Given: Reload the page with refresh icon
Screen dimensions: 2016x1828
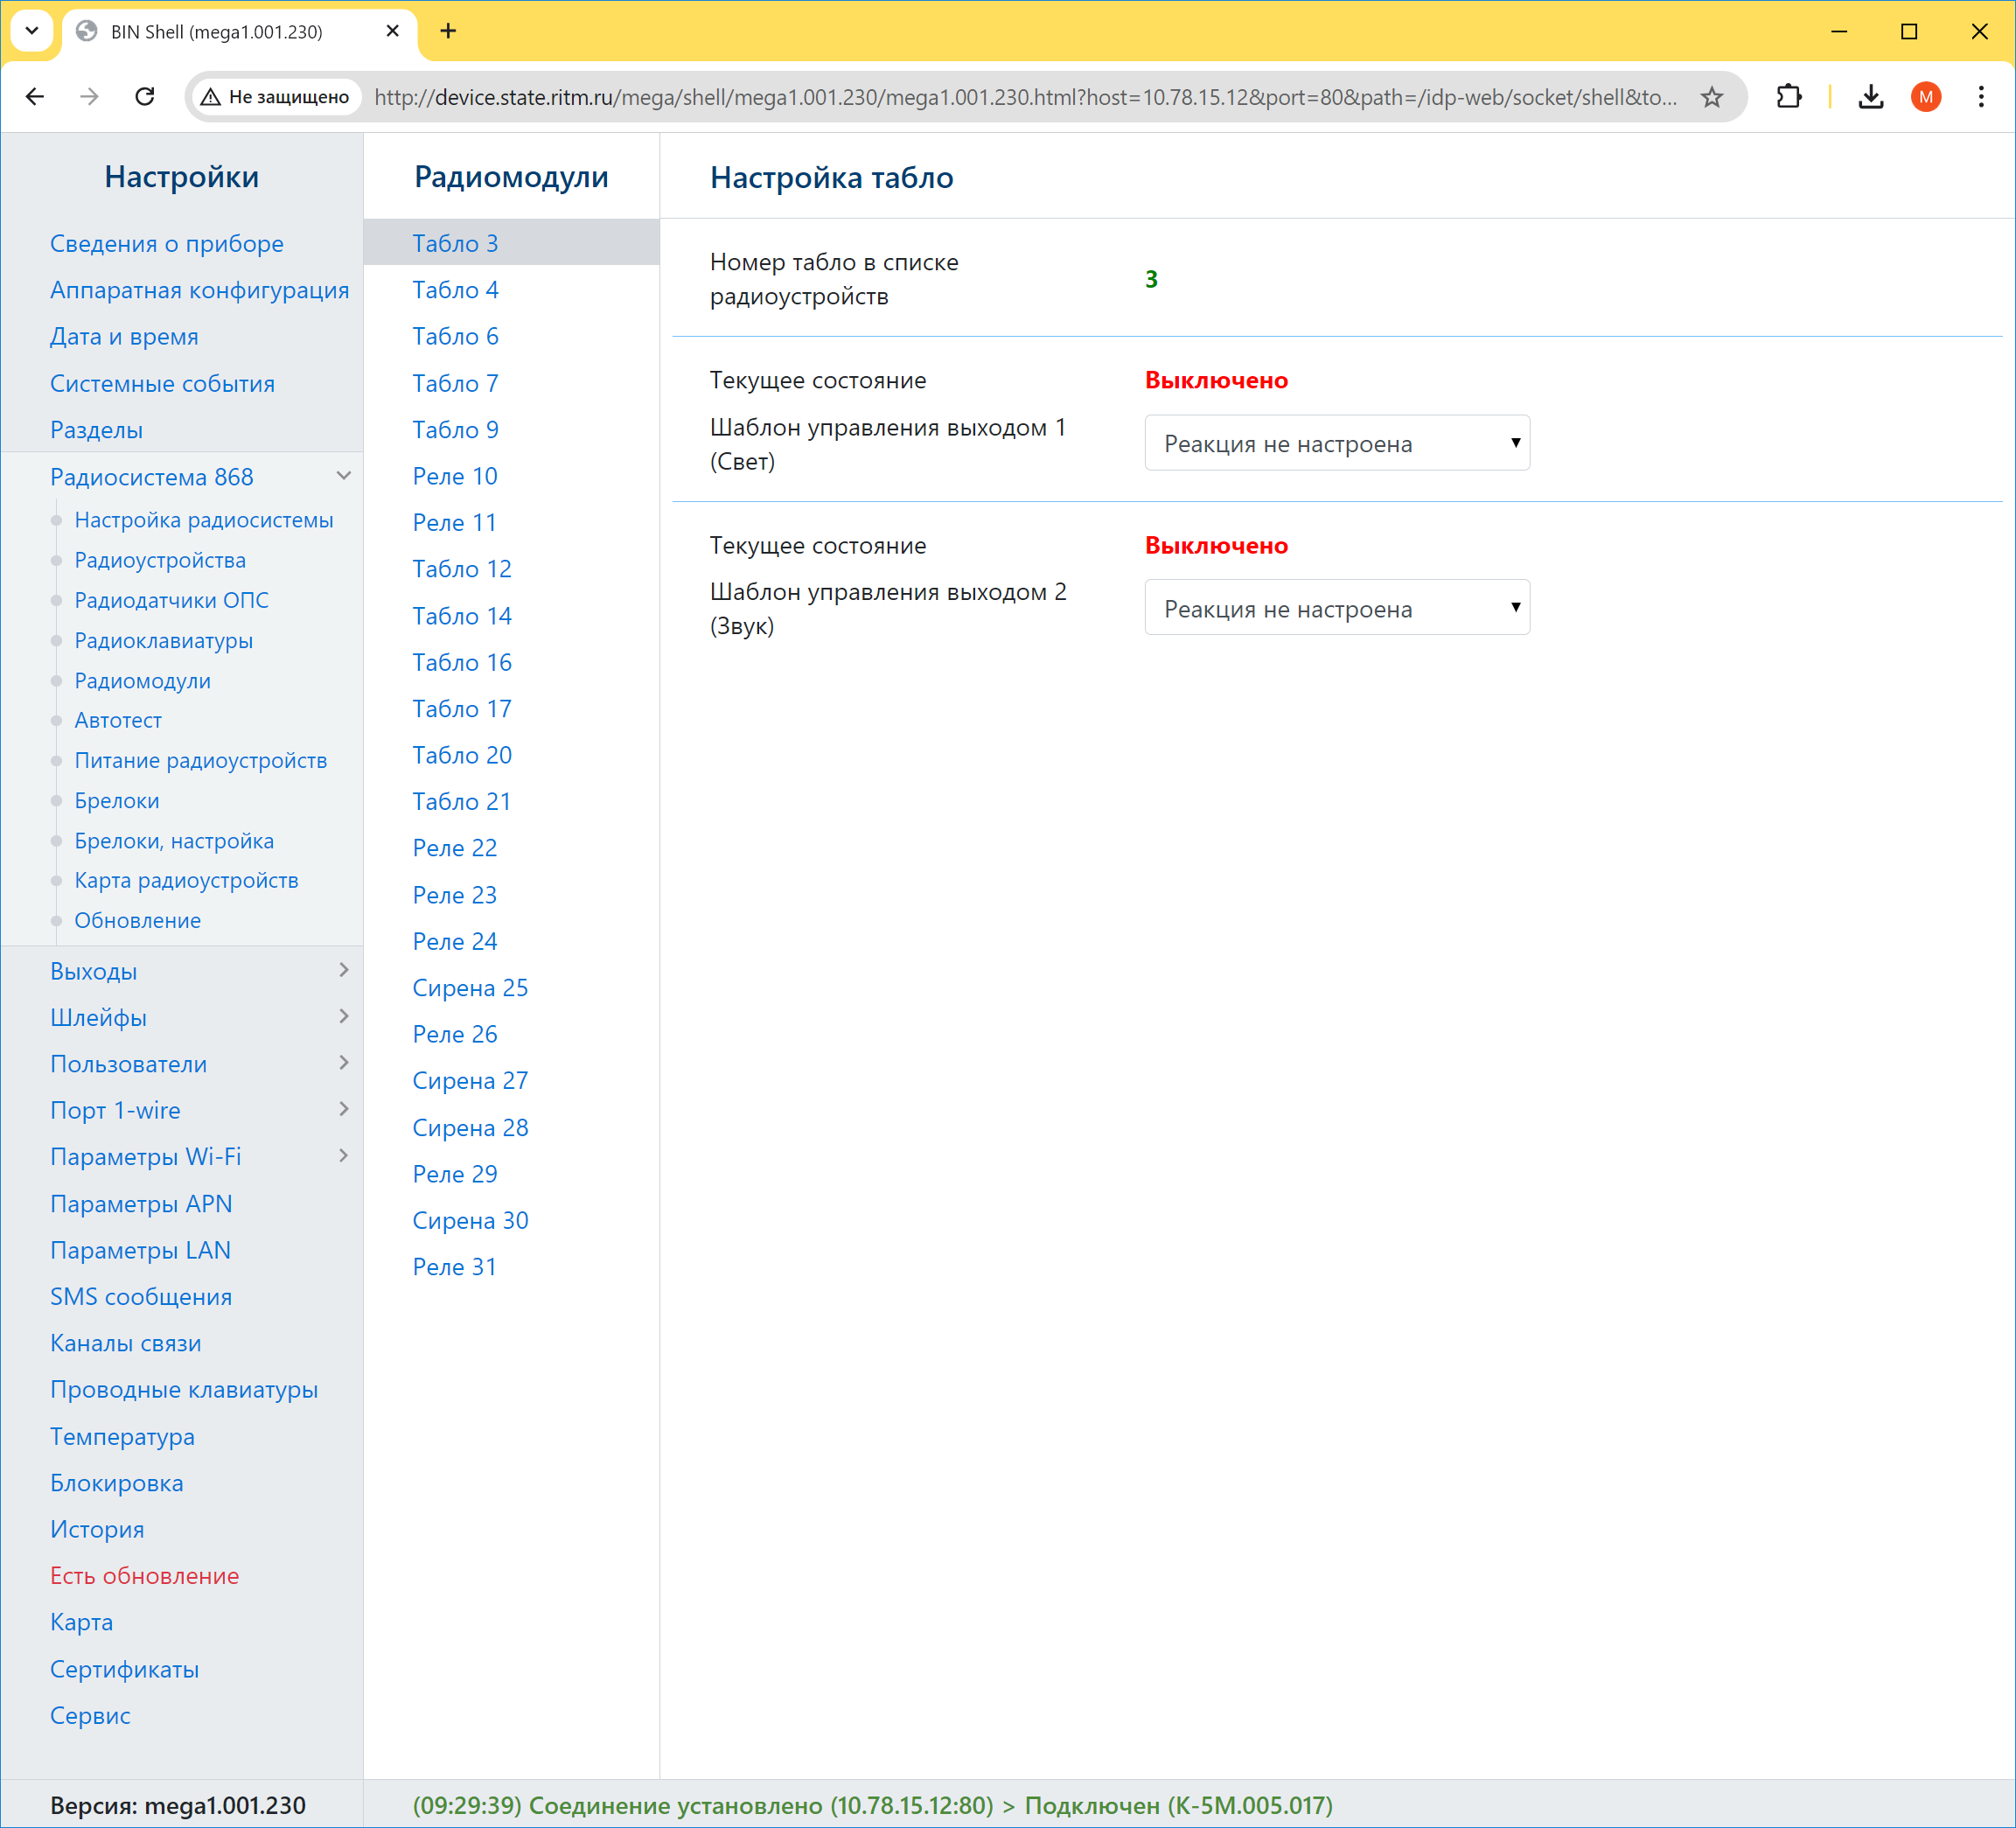Looking at the screenshot, I should point(145,97).
